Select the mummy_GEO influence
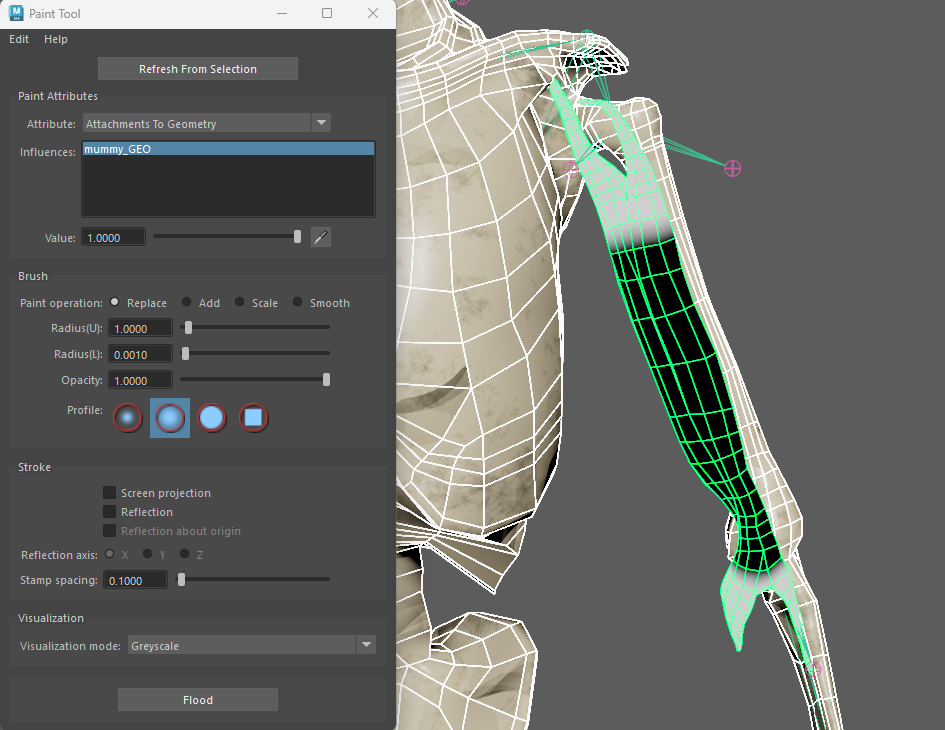The image size is (945, 730). [227, 148]
